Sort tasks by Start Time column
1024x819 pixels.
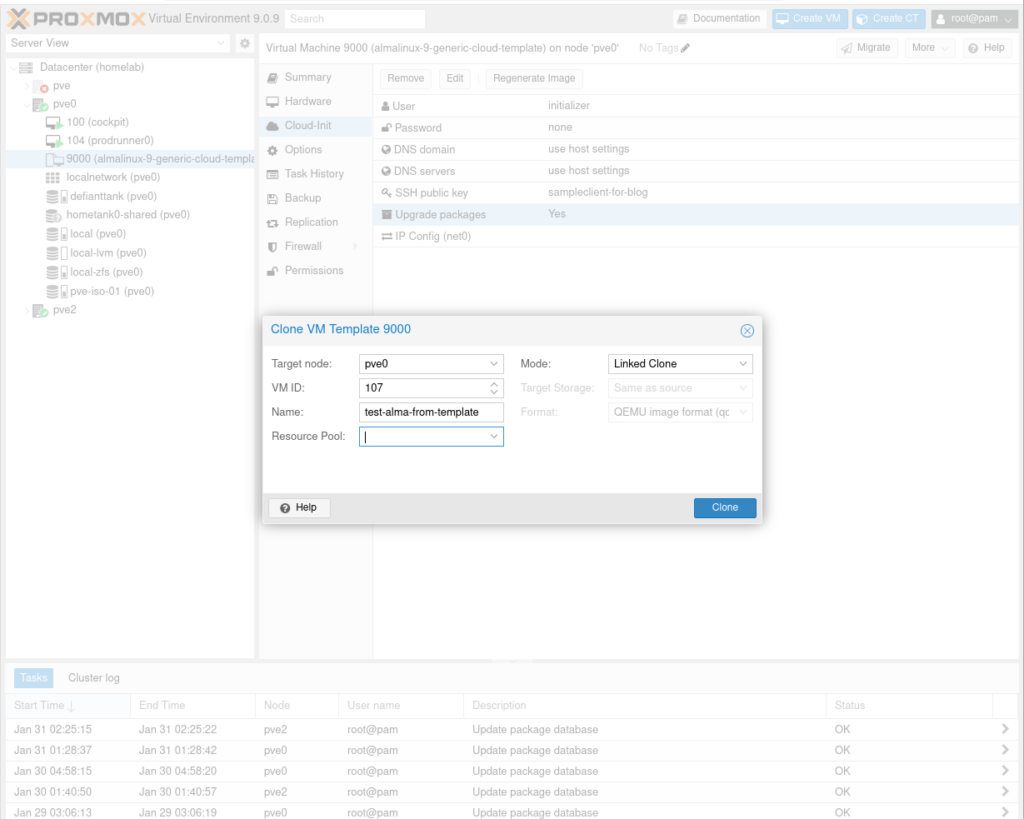click(45, 706)
